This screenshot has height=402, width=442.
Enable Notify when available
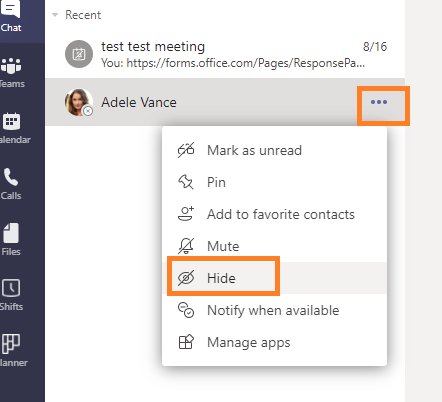tap(274, 310)
